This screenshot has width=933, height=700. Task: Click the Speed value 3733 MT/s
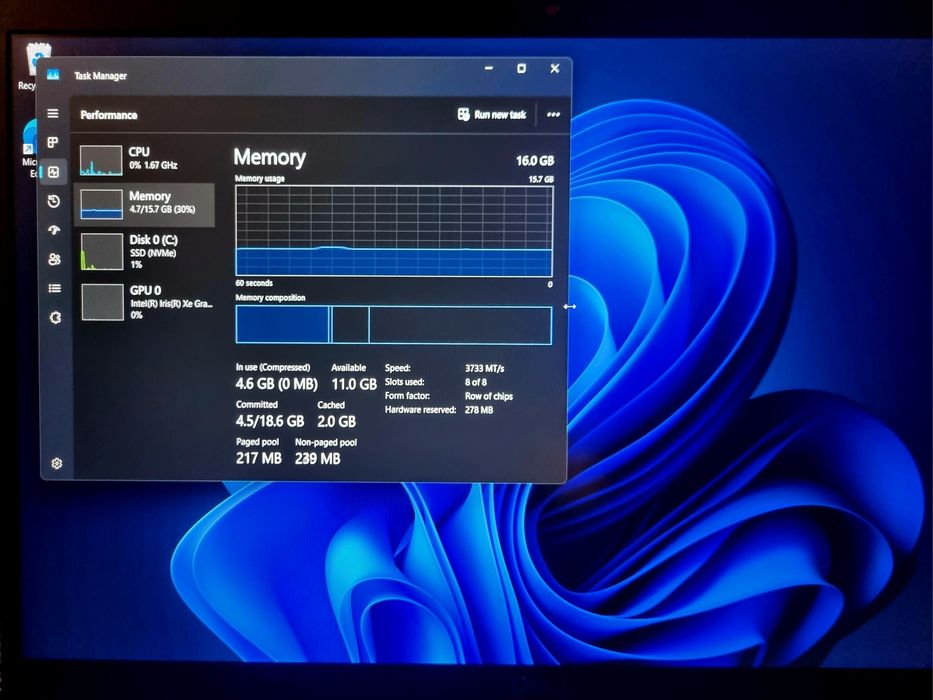pyautogui.click(x=484, y=368)
